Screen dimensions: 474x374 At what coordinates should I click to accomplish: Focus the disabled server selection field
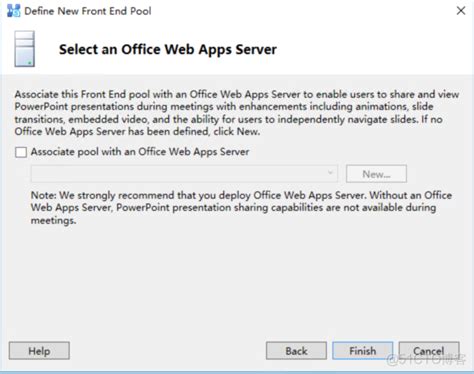click(184, 173)
